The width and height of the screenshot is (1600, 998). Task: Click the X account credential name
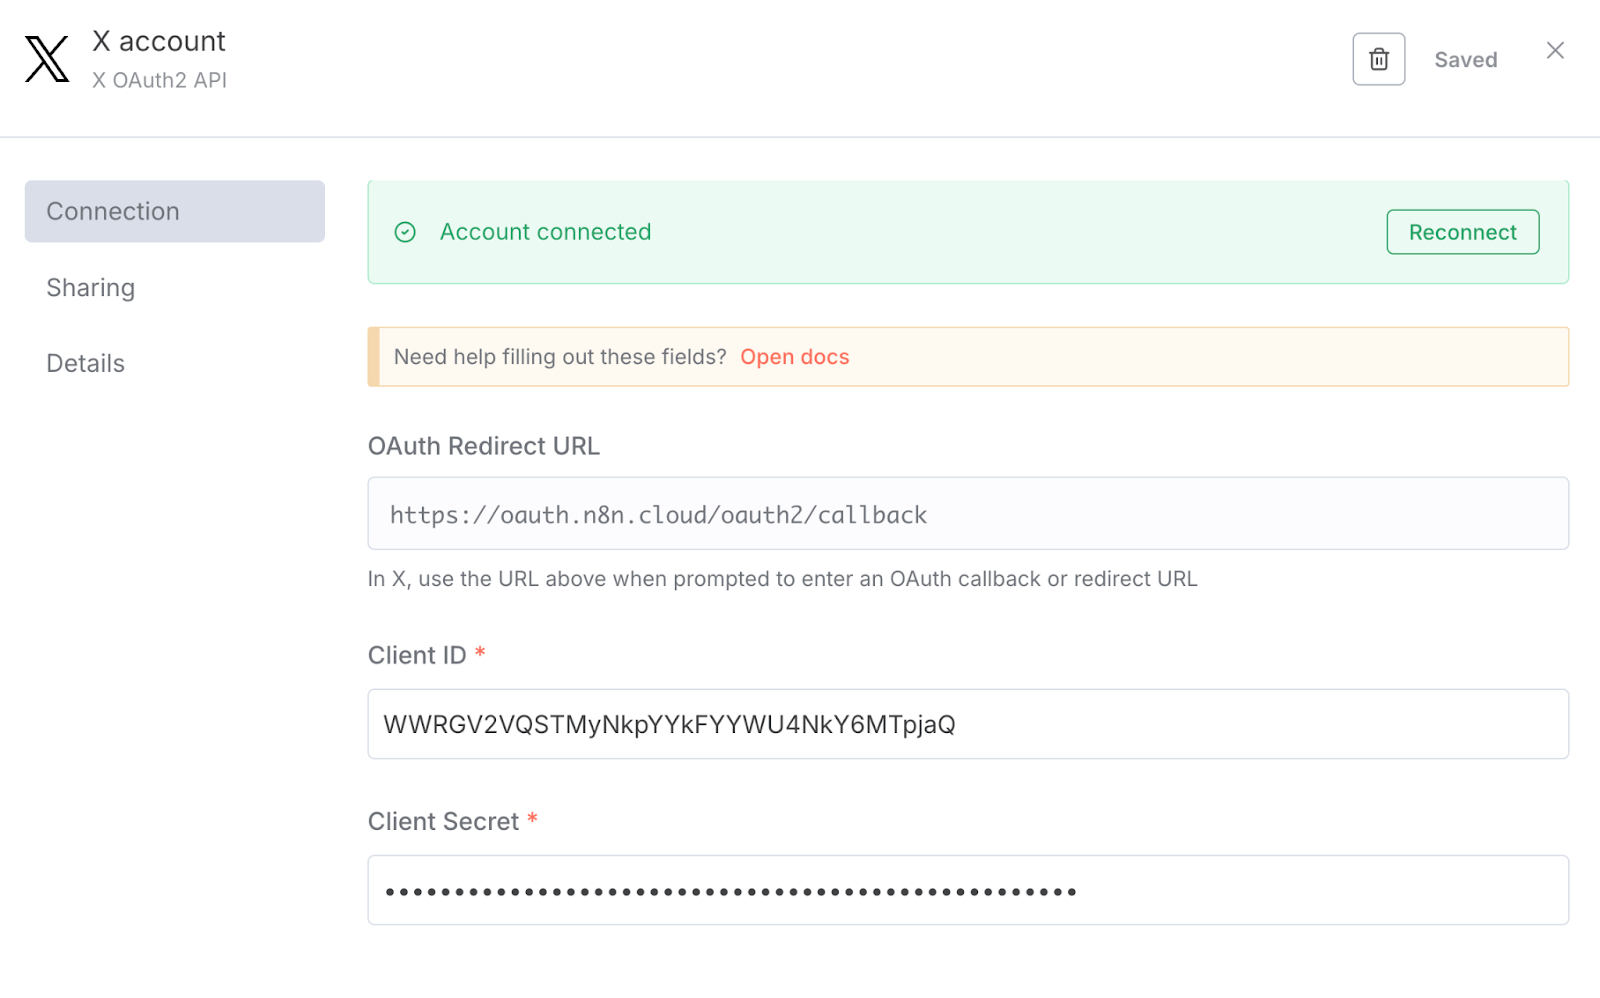[159, 41]
